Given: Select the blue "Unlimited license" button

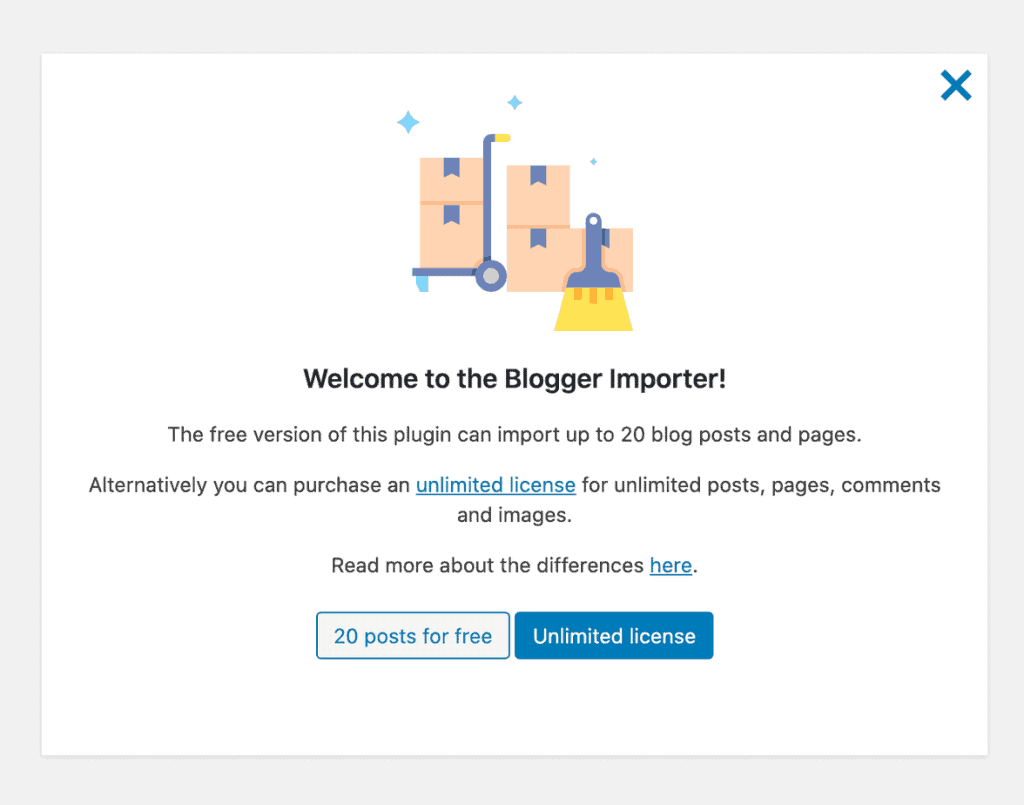Looking at the screenshot, I should click(614, 635).
